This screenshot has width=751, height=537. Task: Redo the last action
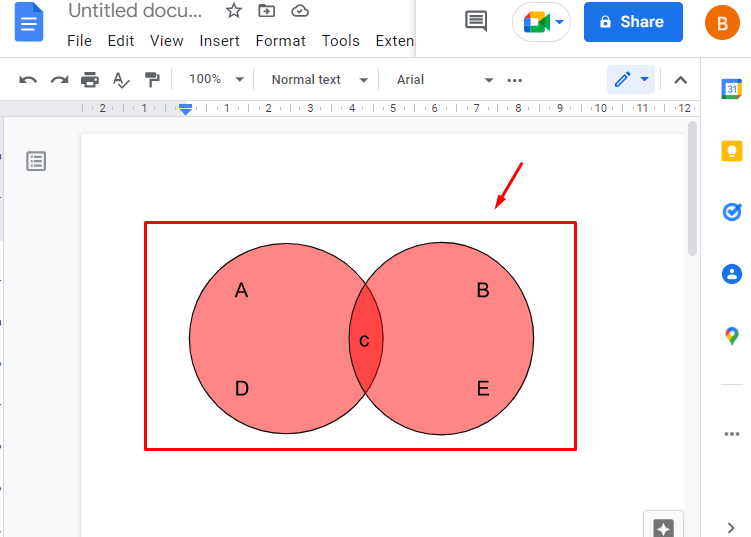click(59, 80)
